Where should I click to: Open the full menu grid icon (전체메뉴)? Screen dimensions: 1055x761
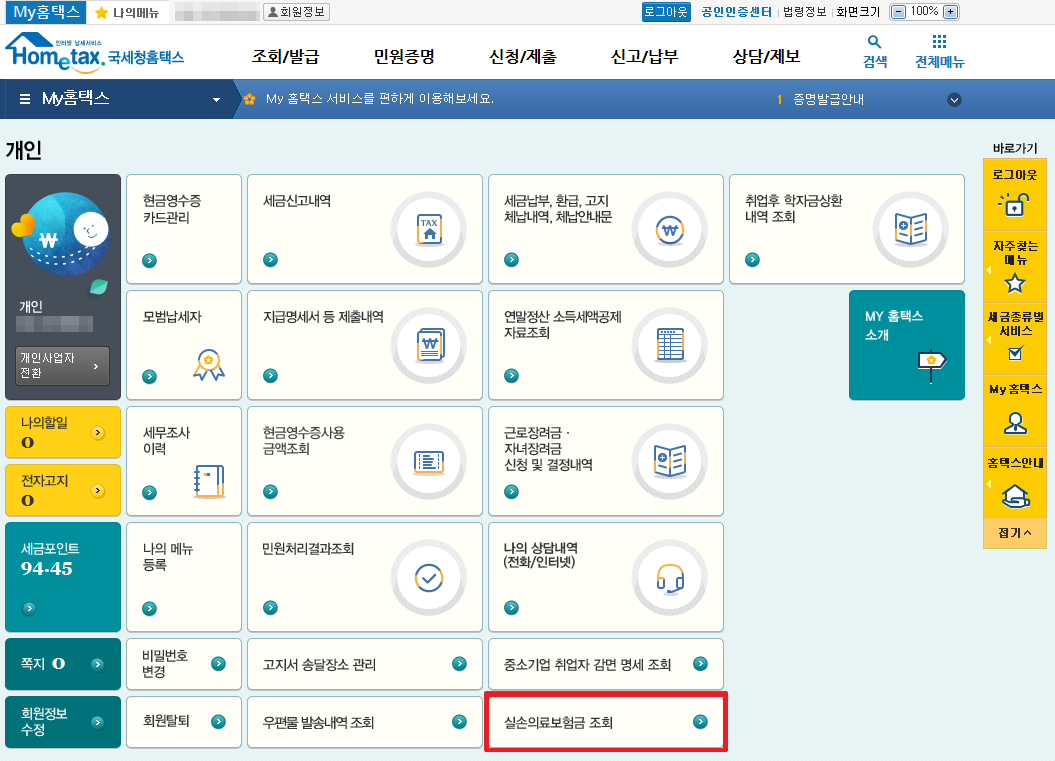point(939,42)
